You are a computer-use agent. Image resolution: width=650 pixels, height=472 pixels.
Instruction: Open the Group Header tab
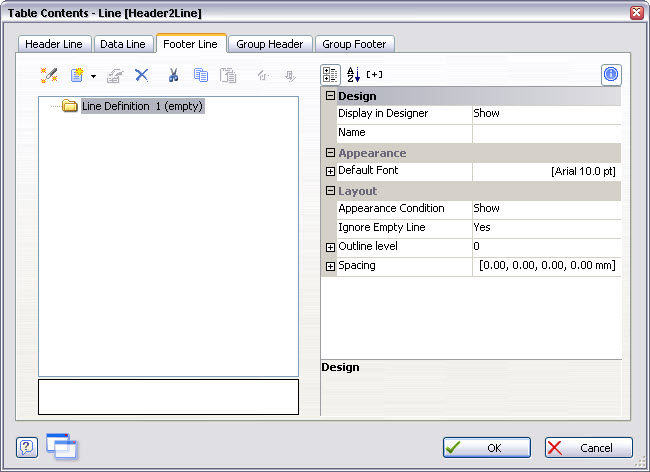tap(270, 44)
